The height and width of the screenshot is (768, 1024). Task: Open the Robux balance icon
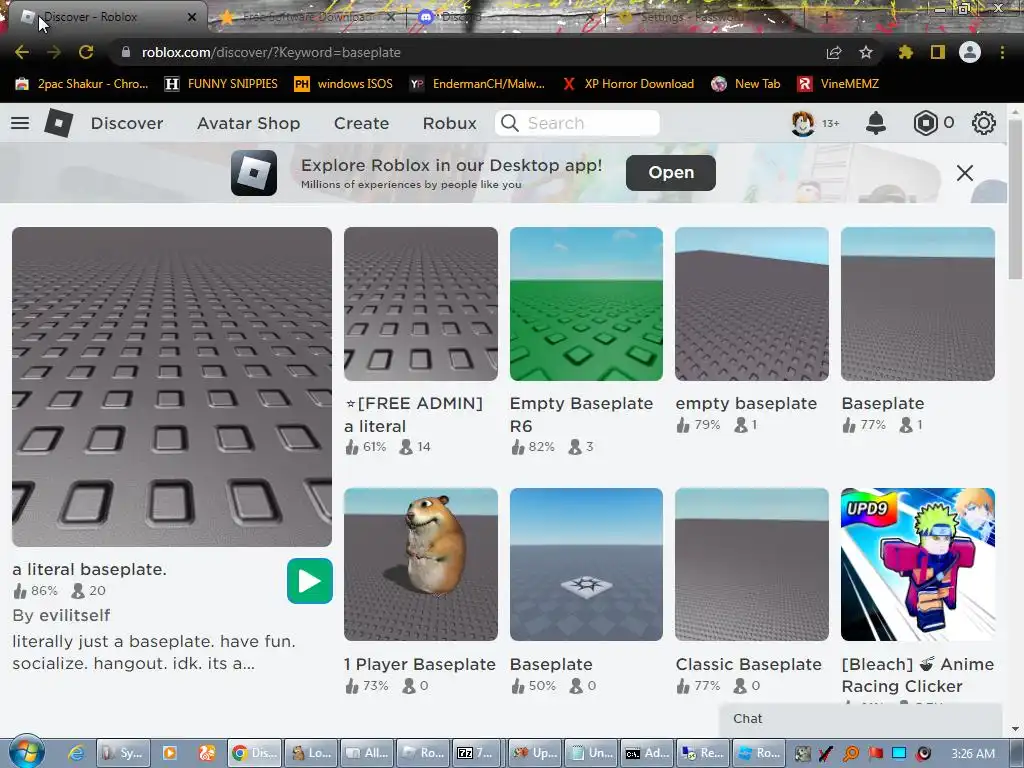(x=925, y=123)
